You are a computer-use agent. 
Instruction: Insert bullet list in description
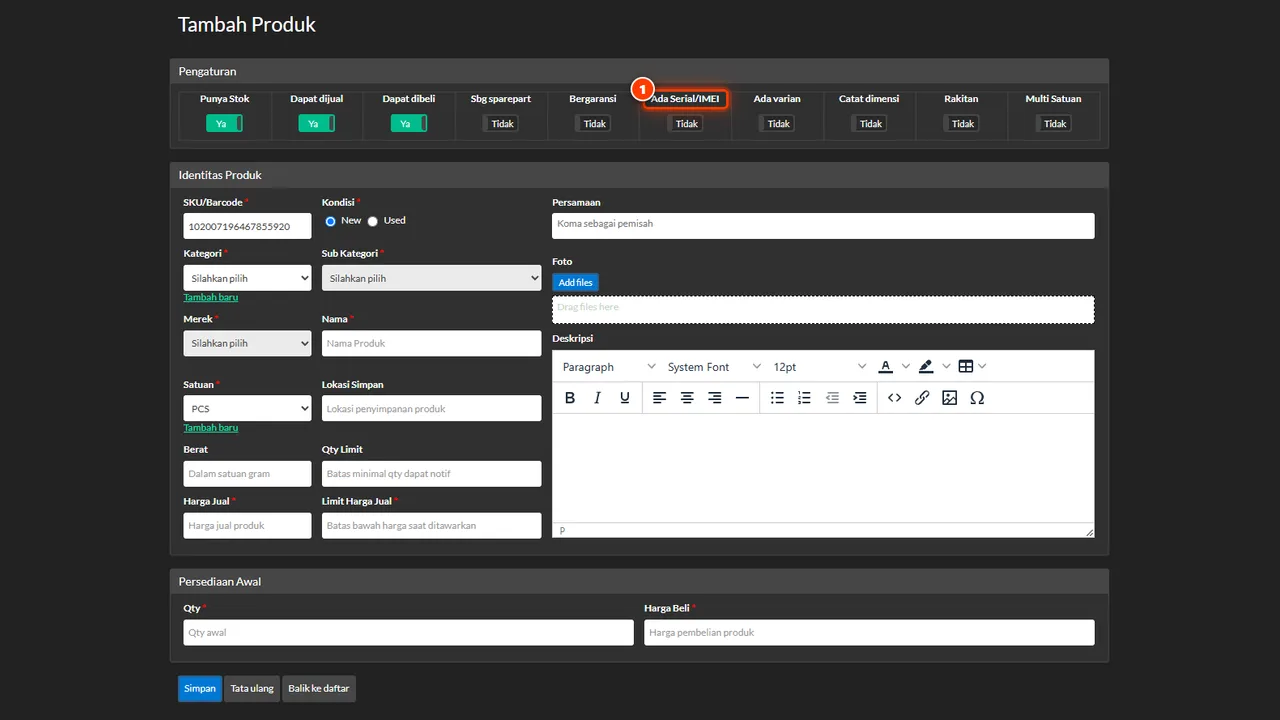tap(777, 398)
